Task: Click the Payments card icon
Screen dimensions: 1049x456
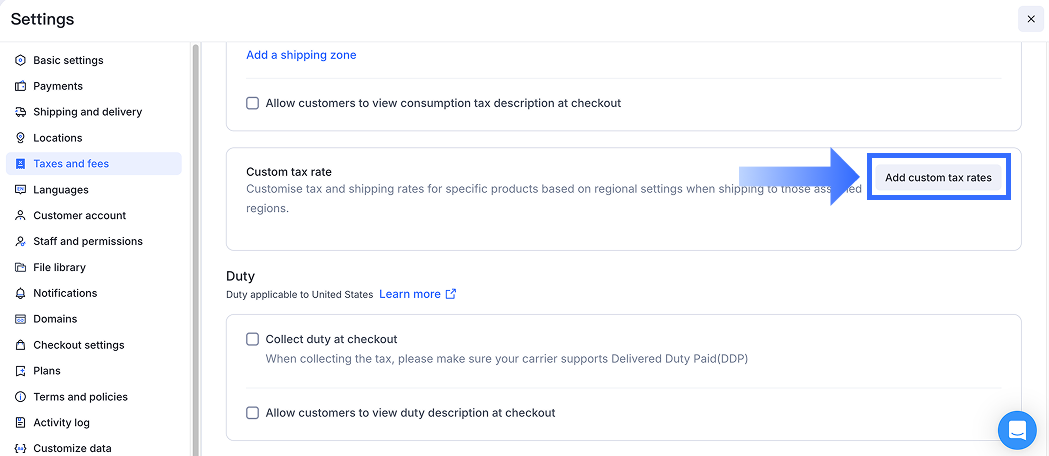Action: pos(21,86)
